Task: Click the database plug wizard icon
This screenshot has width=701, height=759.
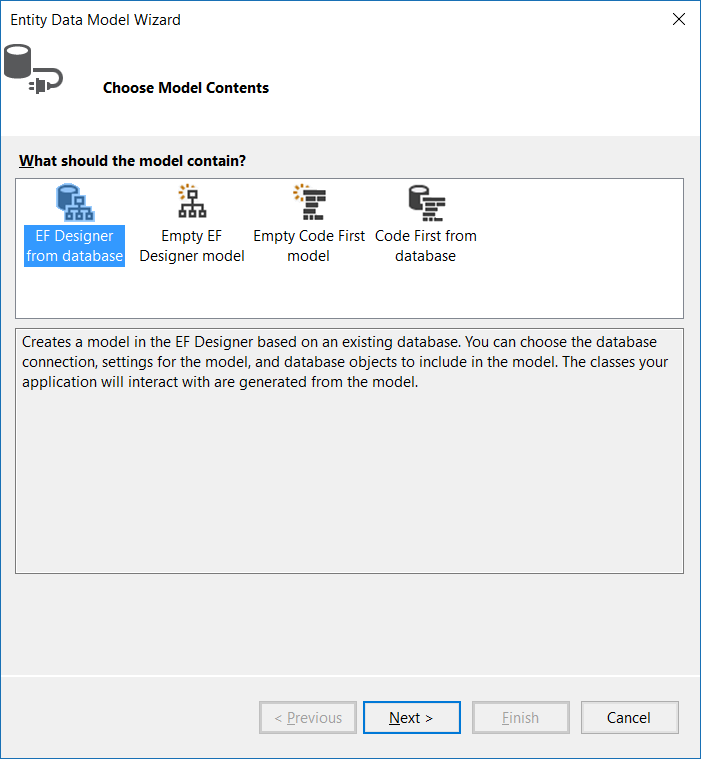Action: click(33, 69)
